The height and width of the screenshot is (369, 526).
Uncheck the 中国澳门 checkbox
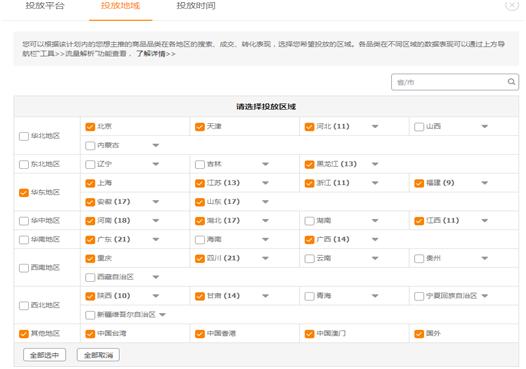pos(309,334)
